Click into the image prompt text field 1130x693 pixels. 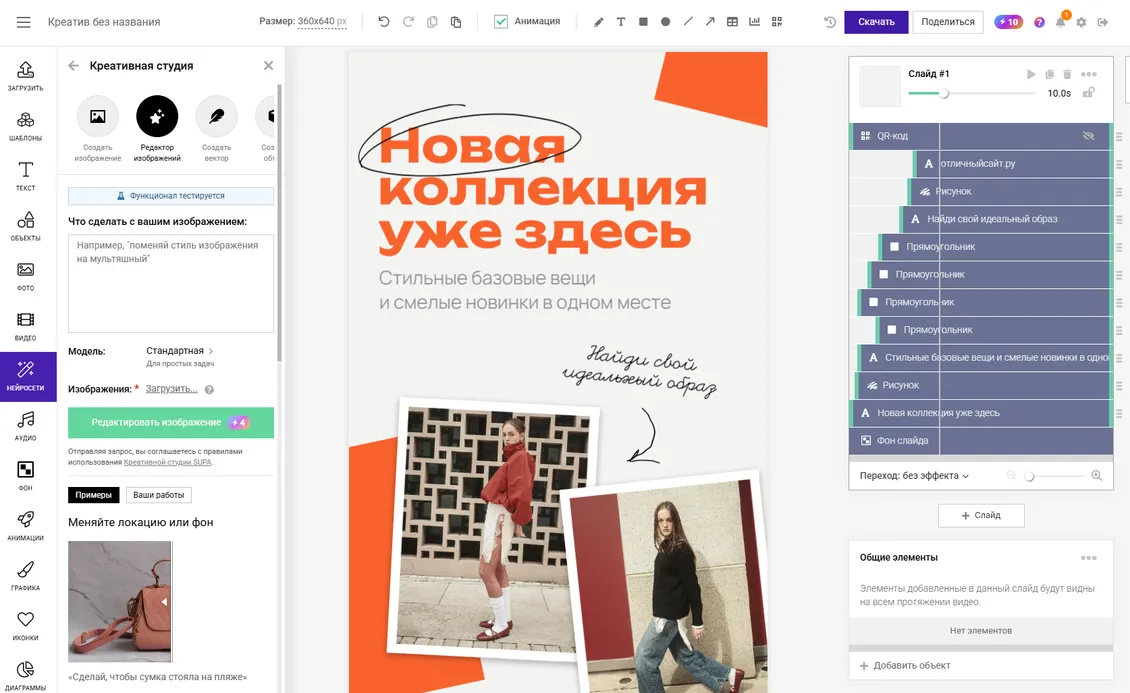(x=171, y=283)
